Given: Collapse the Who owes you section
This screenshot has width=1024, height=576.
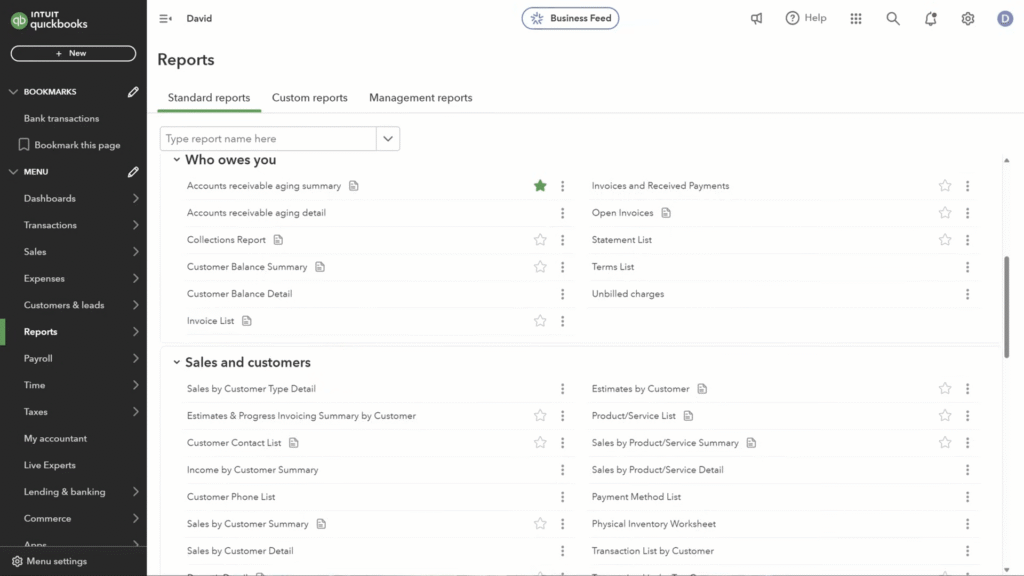Looking at the screenshot, I should coord(177,160).
